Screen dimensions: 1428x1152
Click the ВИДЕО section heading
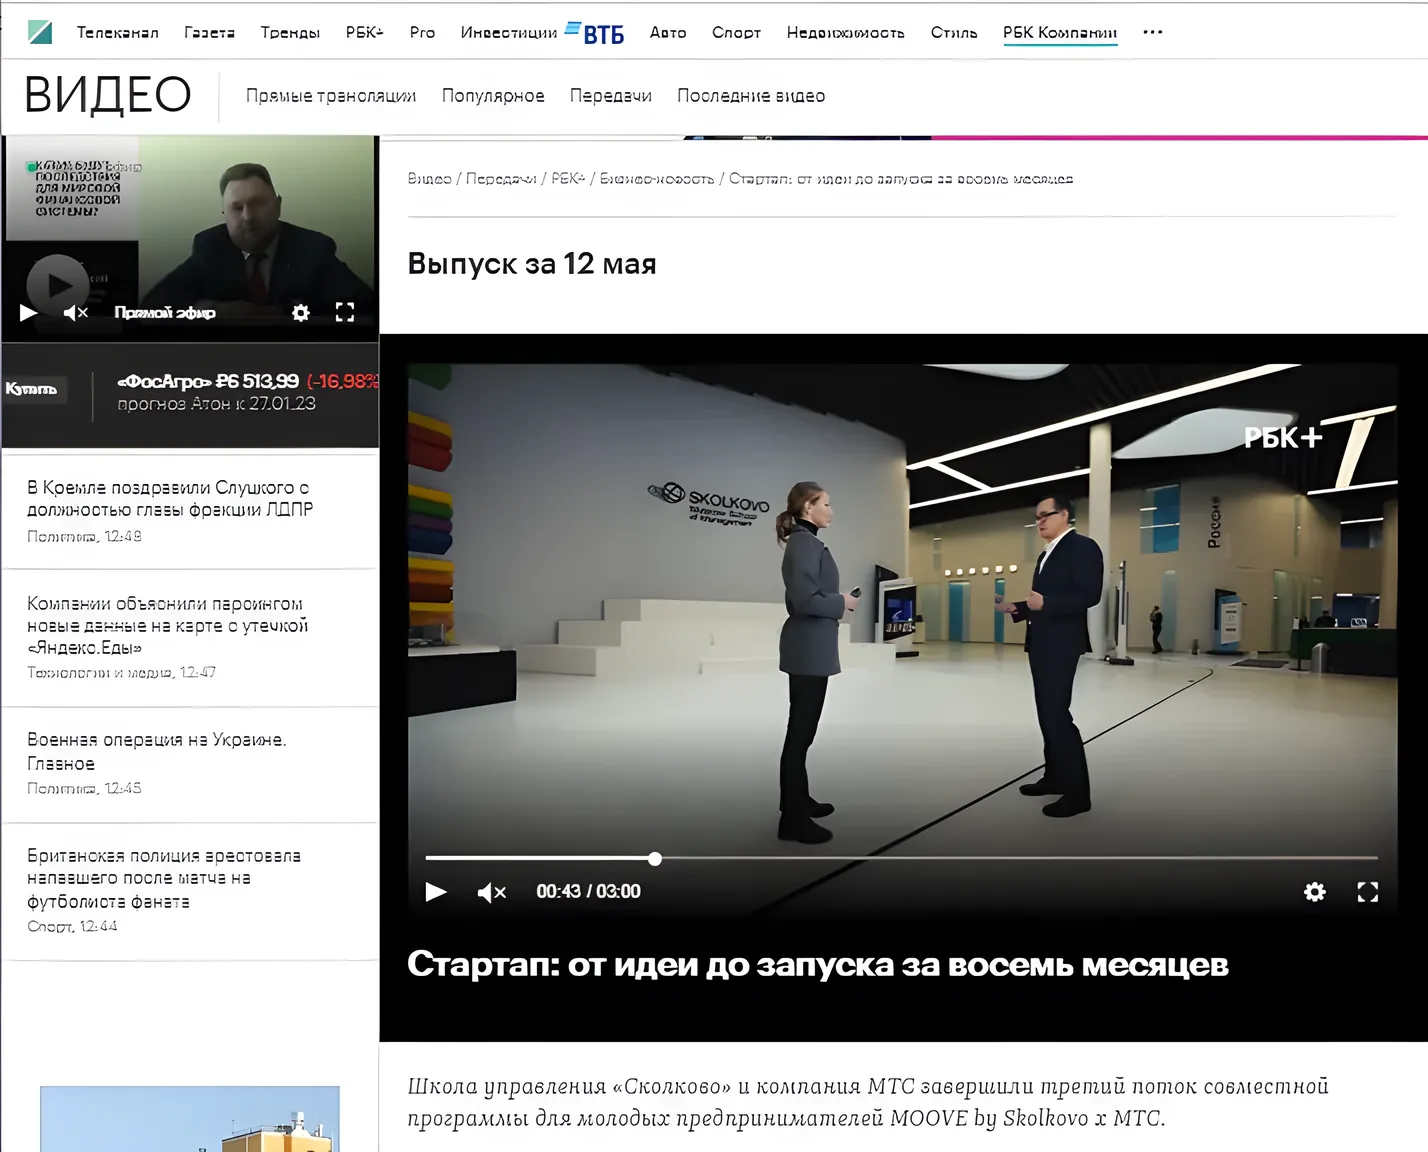(108, 95)
